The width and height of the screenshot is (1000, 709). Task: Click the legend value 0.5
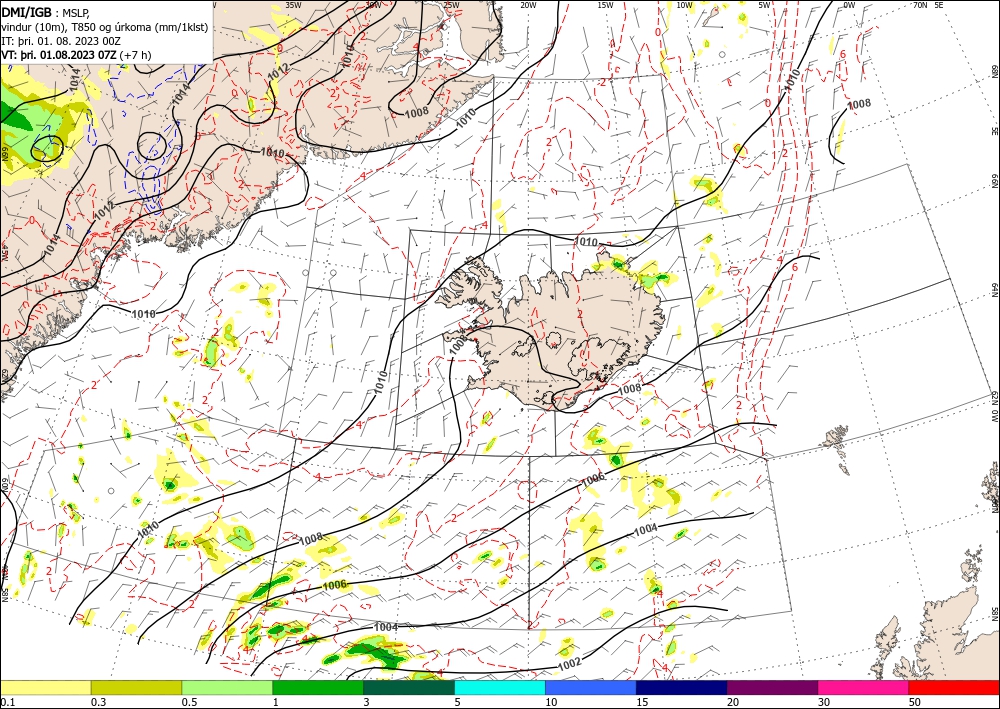point(189,702)
